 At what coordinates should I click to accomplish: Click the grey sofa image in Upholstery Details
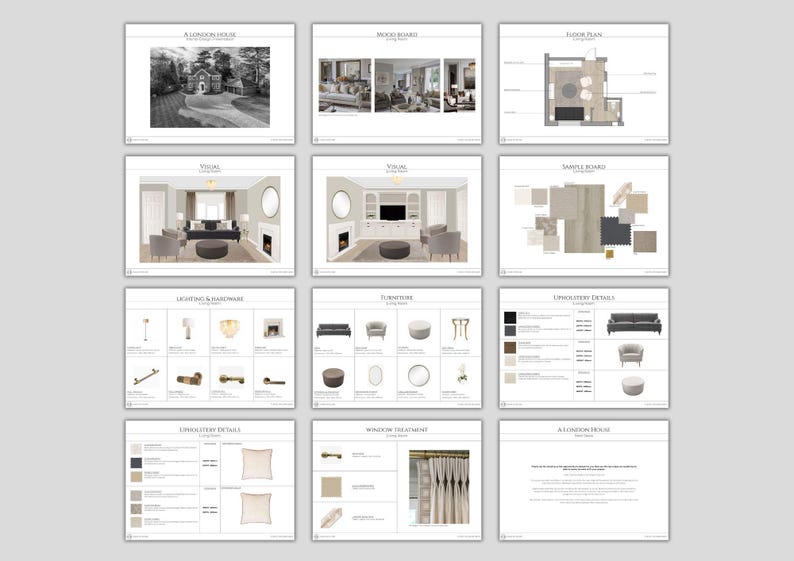(634, 324)
